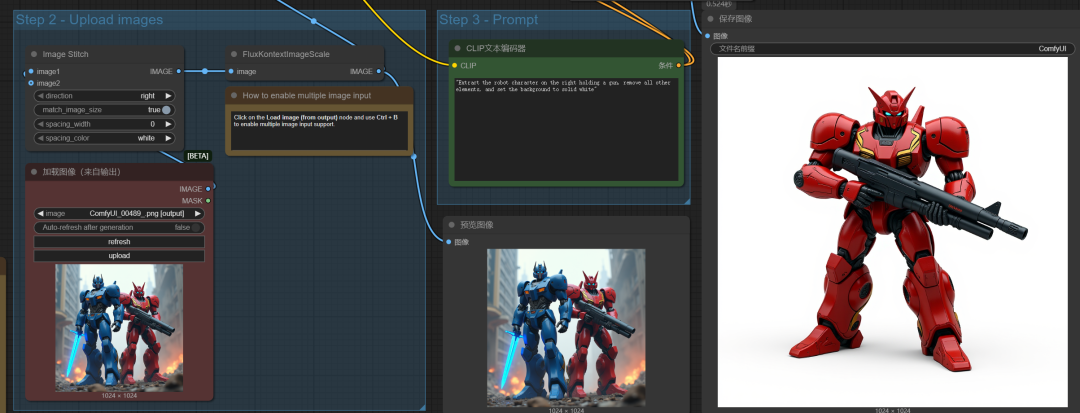Click the link midpoint between Image Stitch and FluxKontextImageScale

(x=205, y=71)
